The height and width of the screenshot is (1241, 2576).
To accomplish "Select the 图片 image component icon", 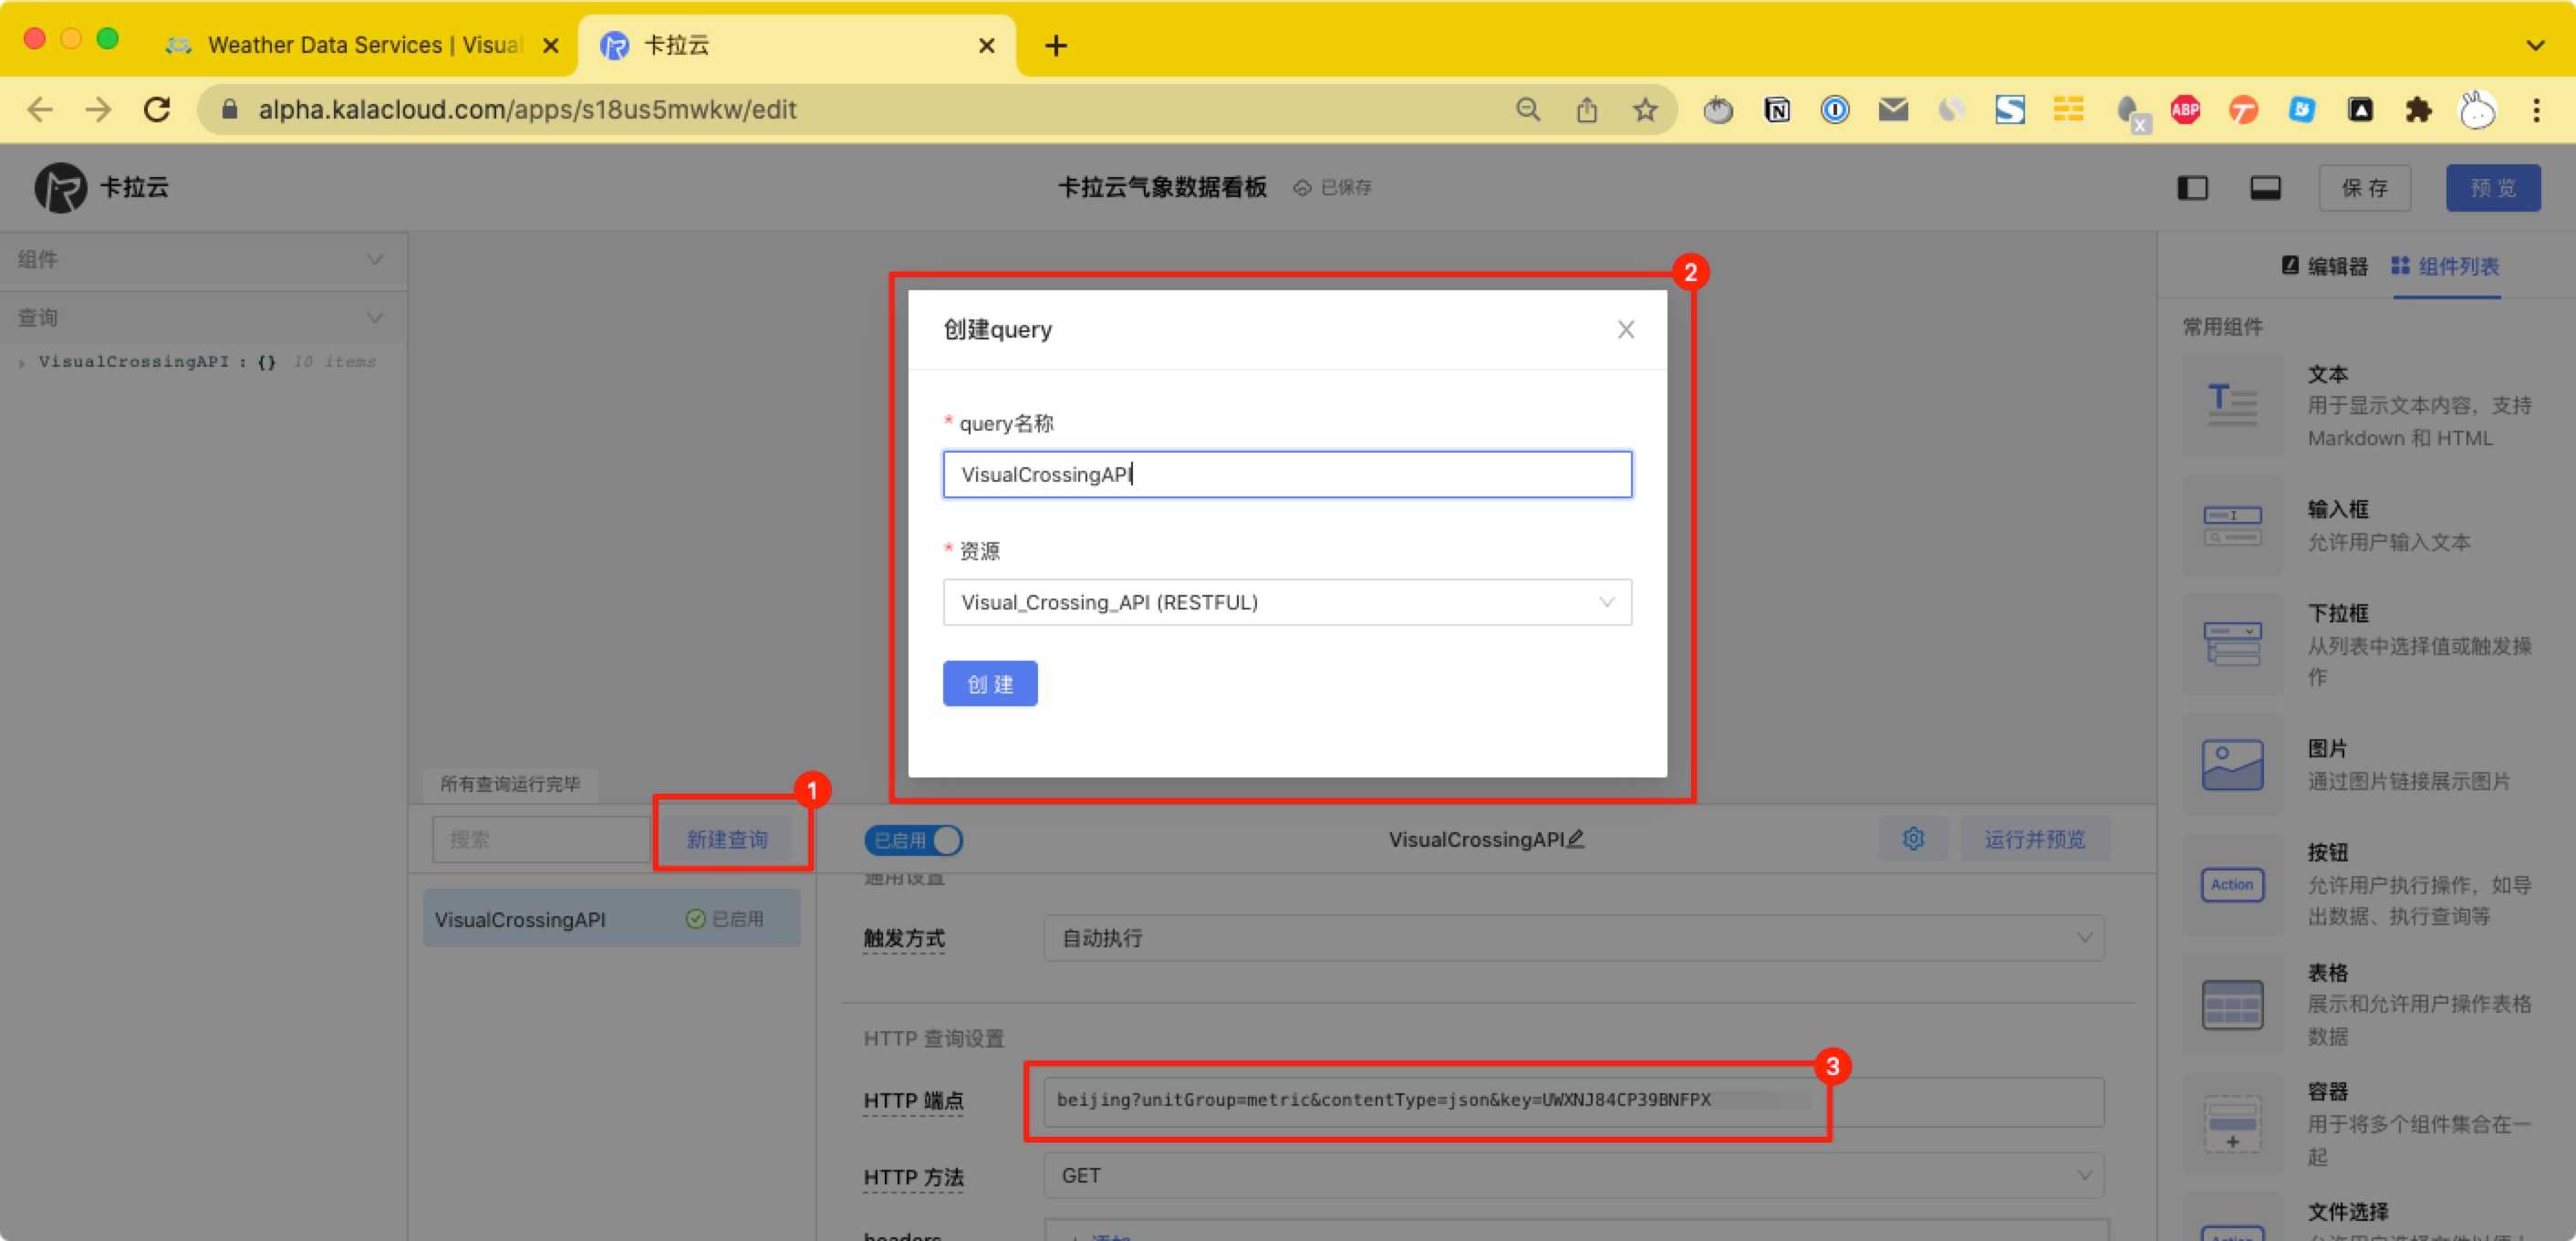I will 2231,764.
